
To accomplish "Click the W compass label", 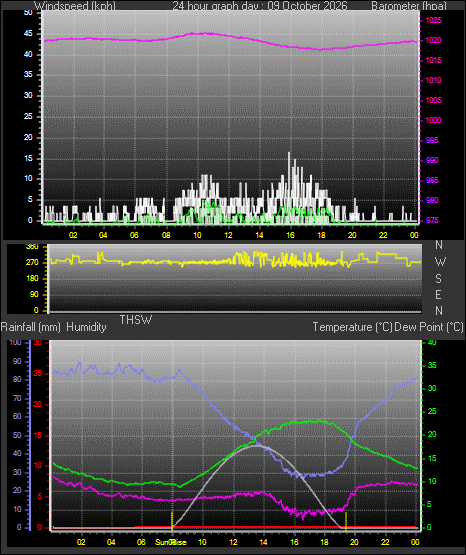I will pos(440,262).
